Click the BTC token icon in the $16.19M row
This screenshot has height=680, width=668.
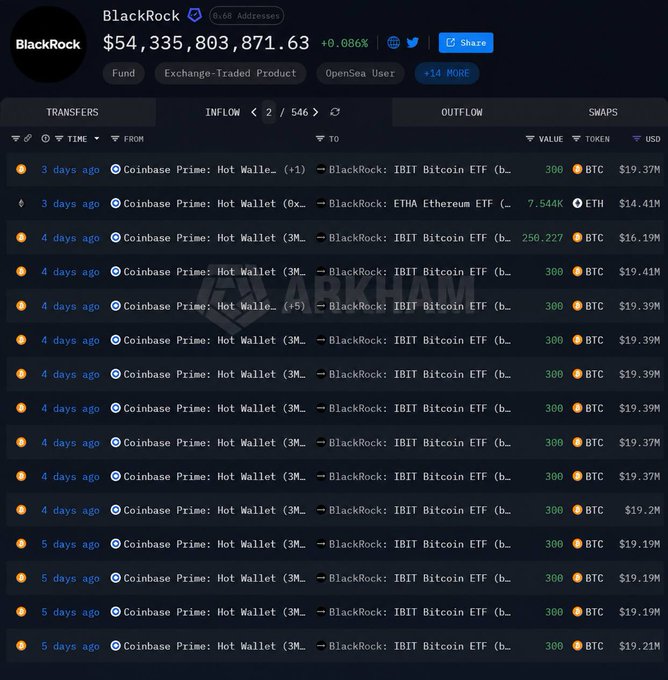(x=577, y=238)
